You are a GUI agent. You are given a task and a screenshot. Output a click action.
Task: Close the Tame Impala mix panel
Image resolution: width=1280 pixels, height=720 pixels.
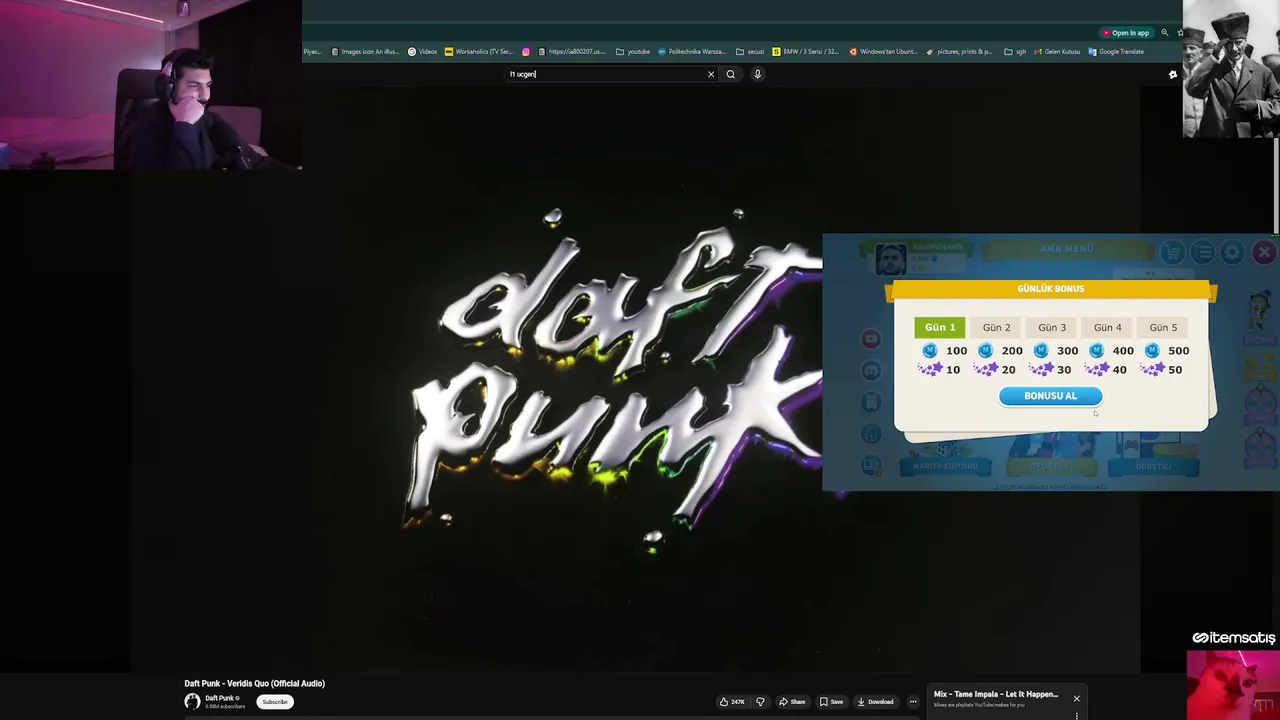[1076, 698]
